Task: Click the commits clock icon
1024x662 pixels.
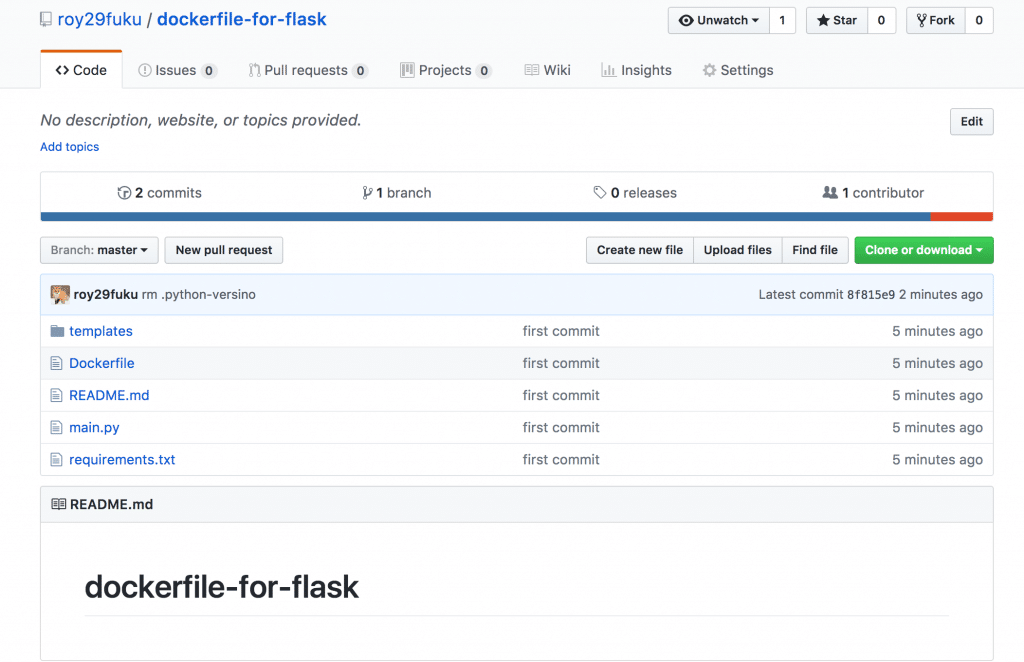Action: pos(123,193)
